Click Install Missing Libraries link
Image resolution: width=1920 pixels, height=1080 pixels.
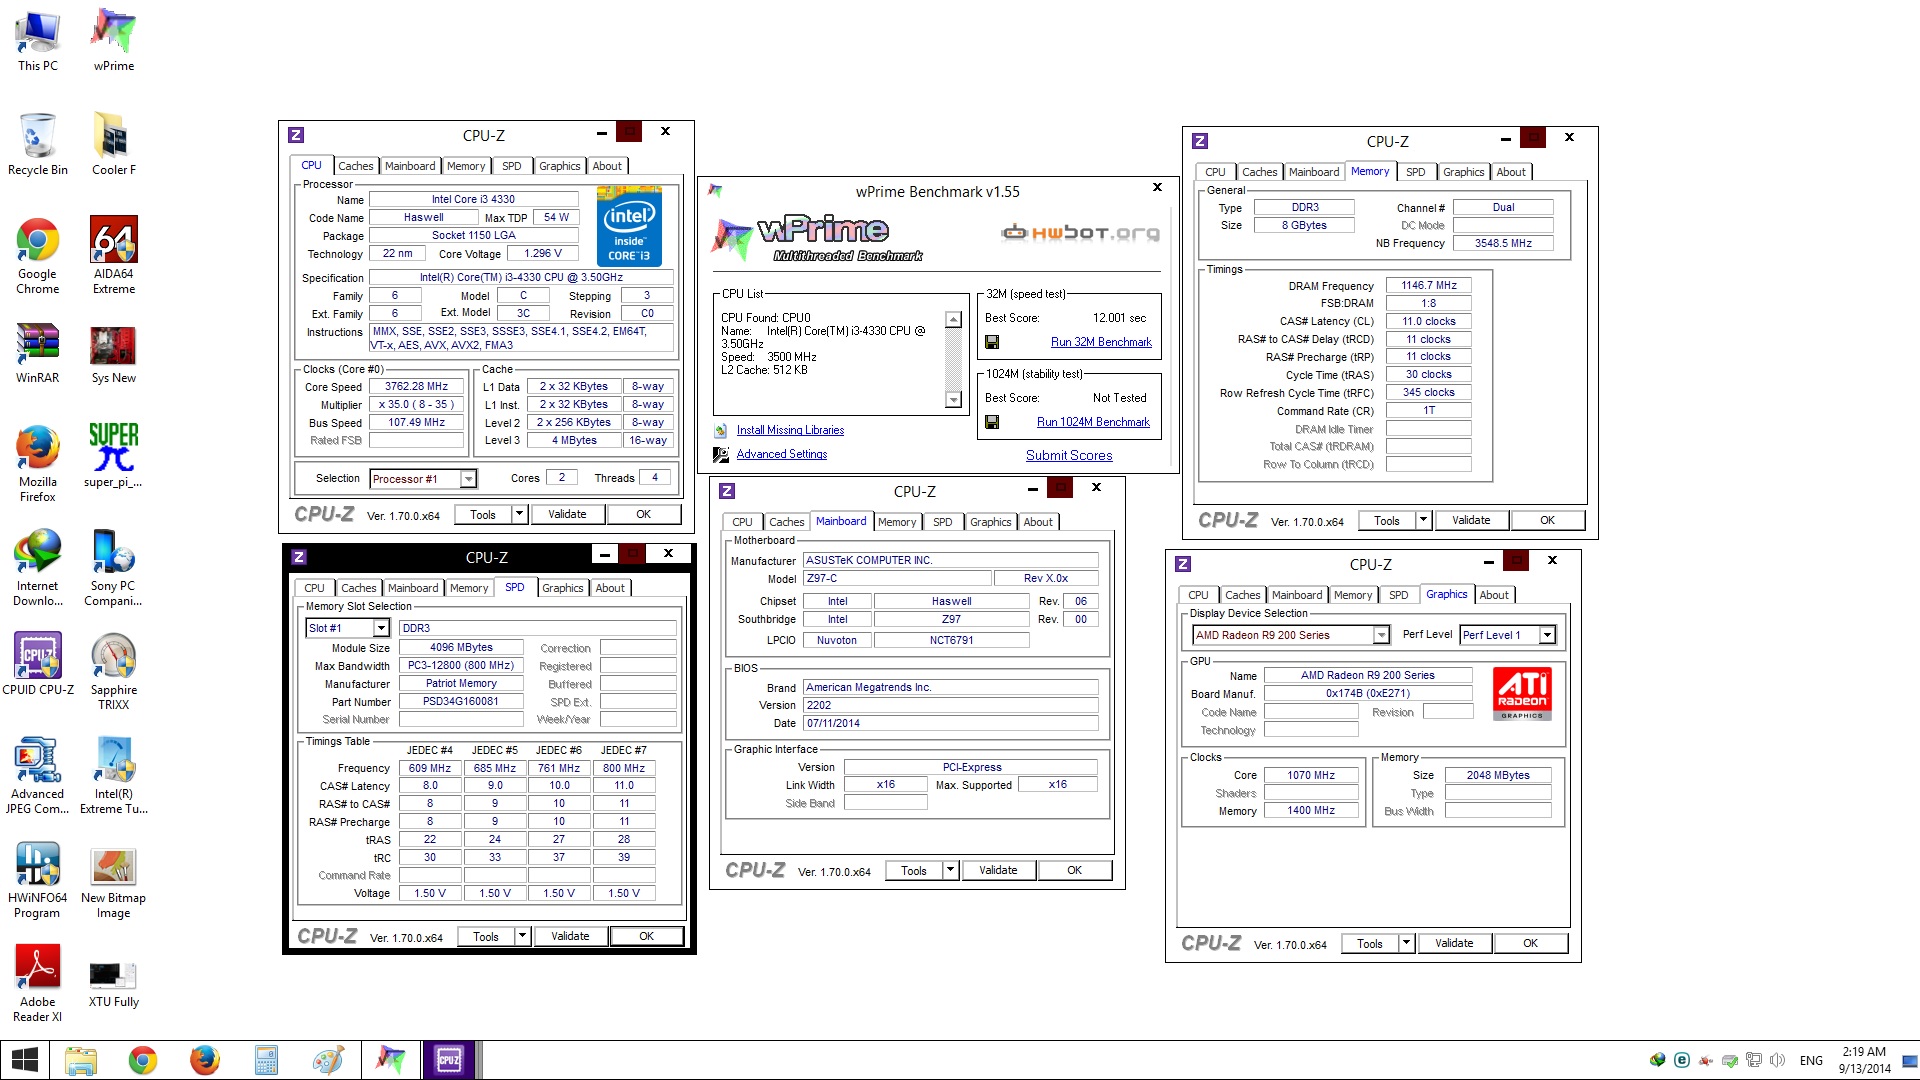(790, 430)
